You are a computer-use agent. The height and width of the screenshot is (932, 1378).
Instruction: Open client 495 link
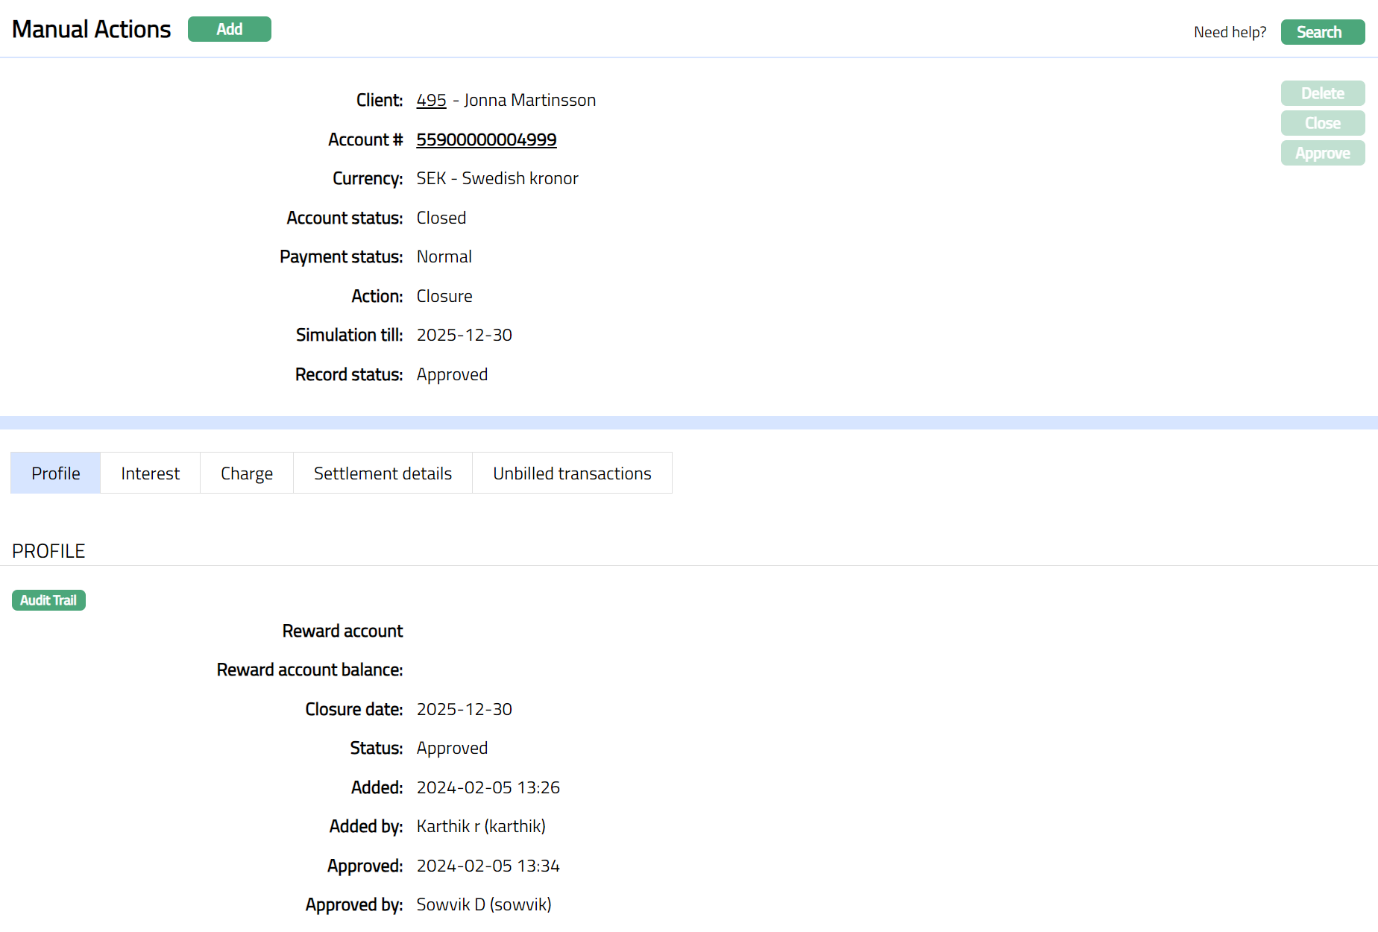(x=431, y=100)
